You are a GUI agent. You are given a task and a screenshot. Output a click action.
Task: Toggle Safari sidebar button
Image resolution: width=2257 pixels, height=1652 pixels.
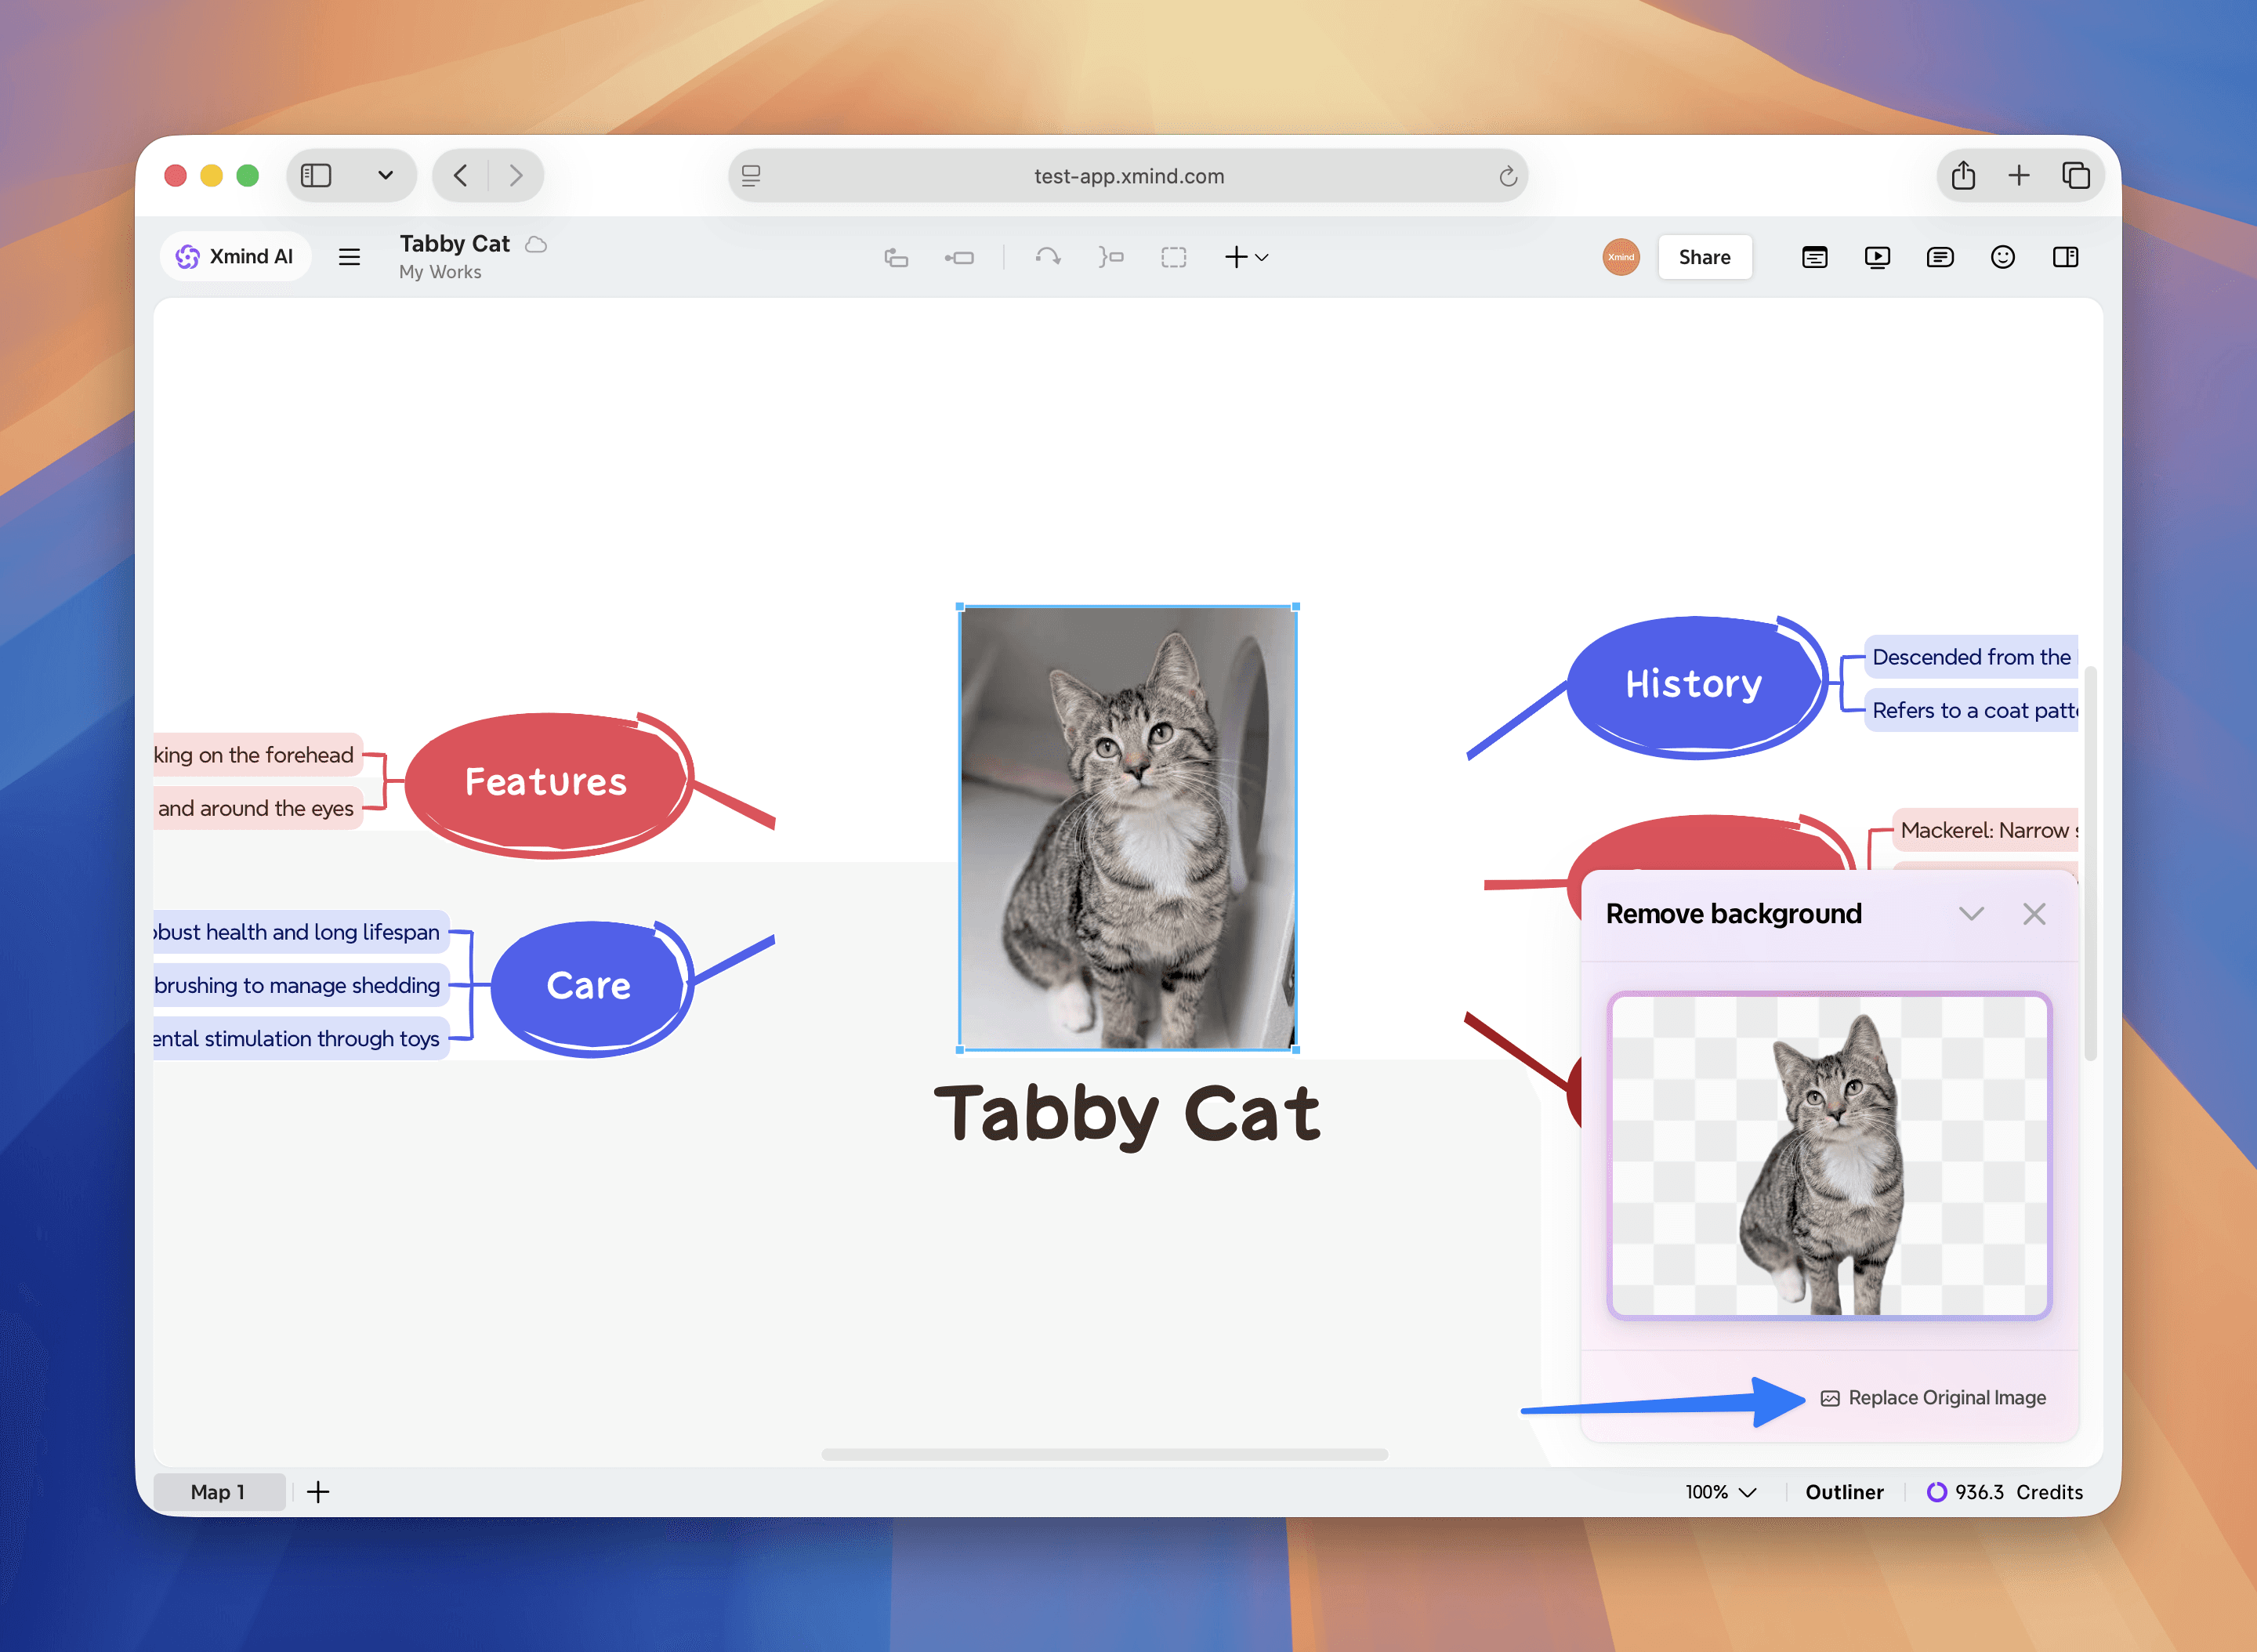point(316,176)
